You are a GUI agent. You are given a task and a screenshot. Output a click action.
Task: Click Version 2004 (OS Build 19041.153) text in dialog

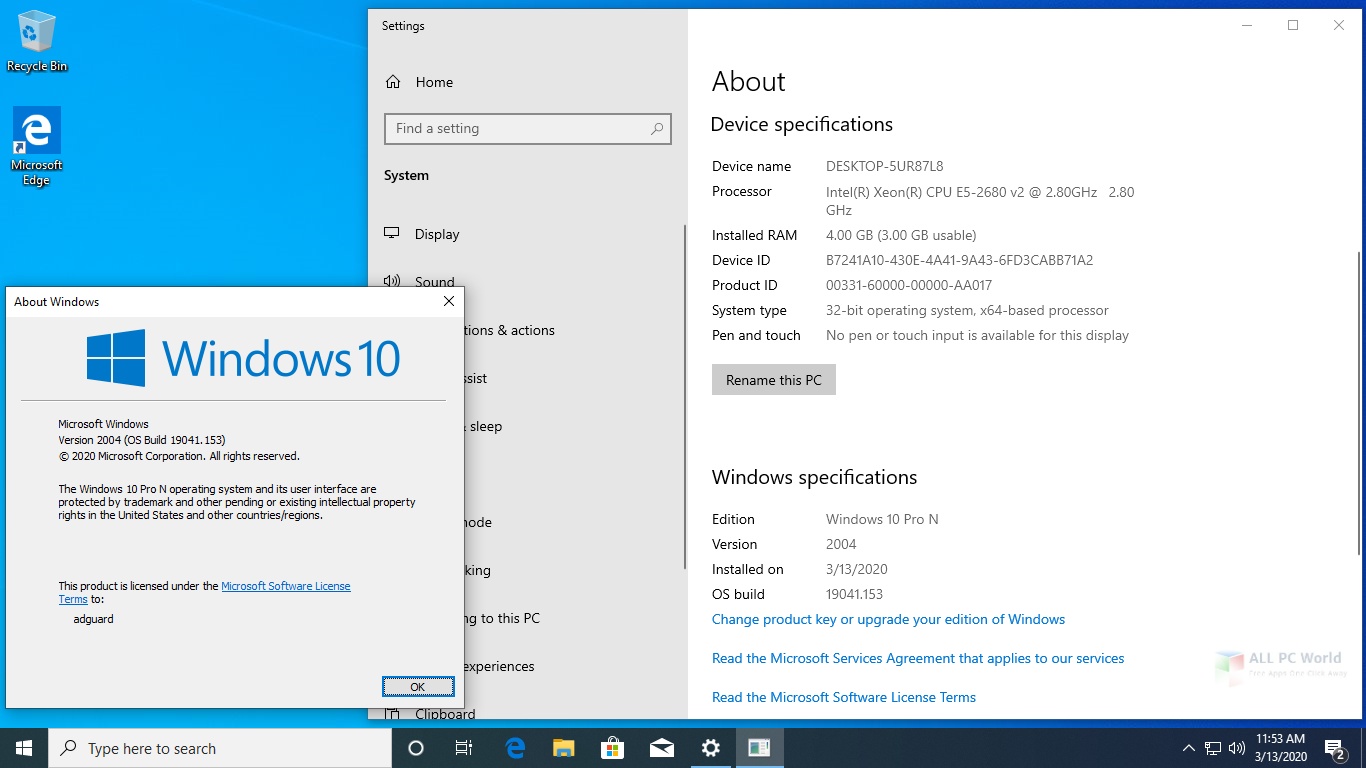(142, 440)
